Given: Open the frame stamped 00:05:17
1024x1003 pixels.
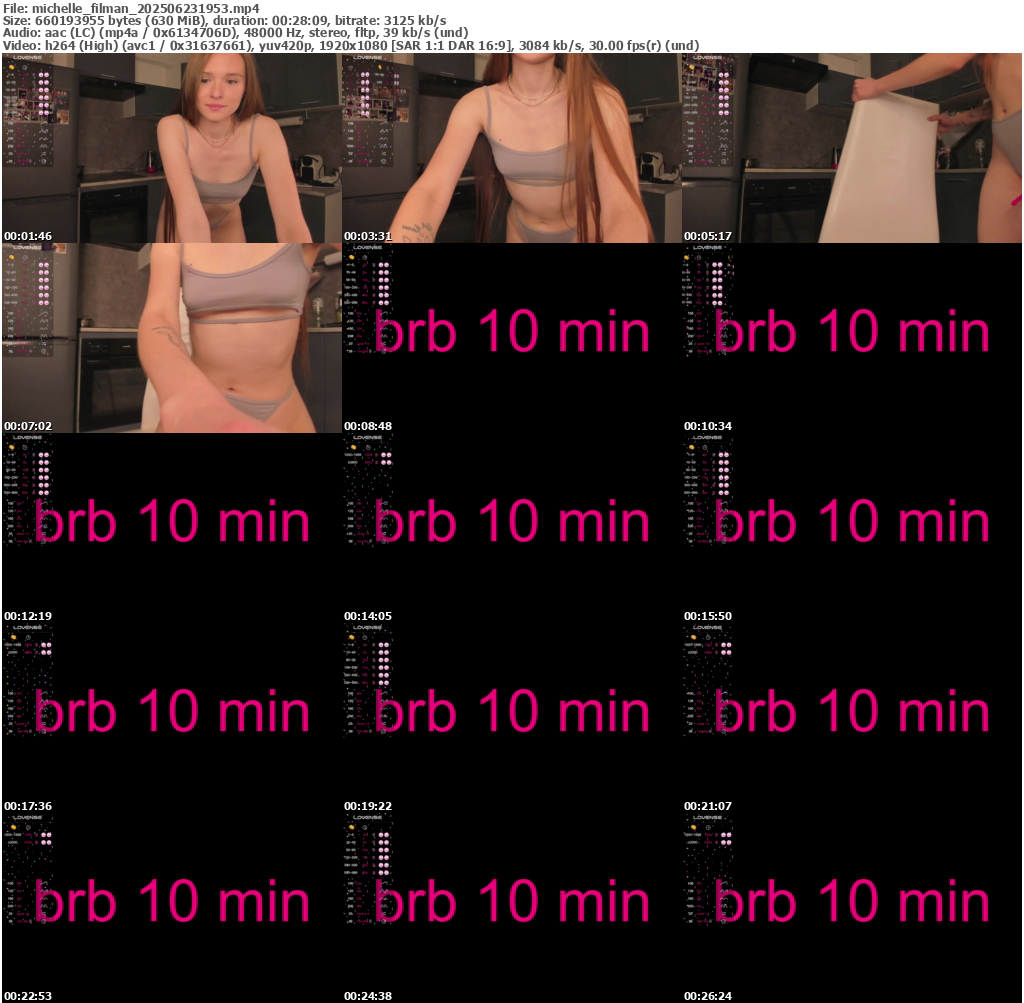Looking at the screenshot, I should (852, 148).
